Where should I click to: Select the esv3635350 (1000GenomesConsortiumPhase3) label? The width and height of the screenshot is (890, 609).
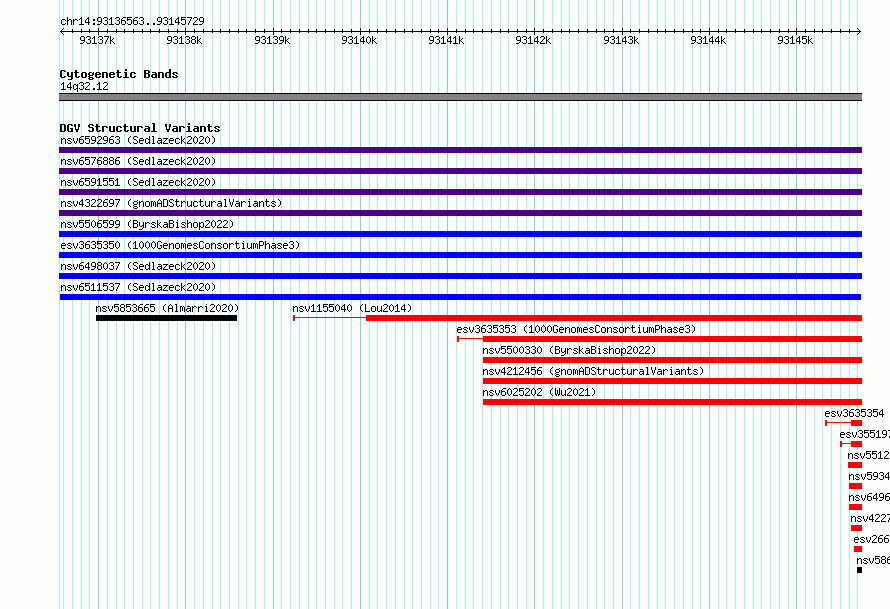[x=180, y=245]
